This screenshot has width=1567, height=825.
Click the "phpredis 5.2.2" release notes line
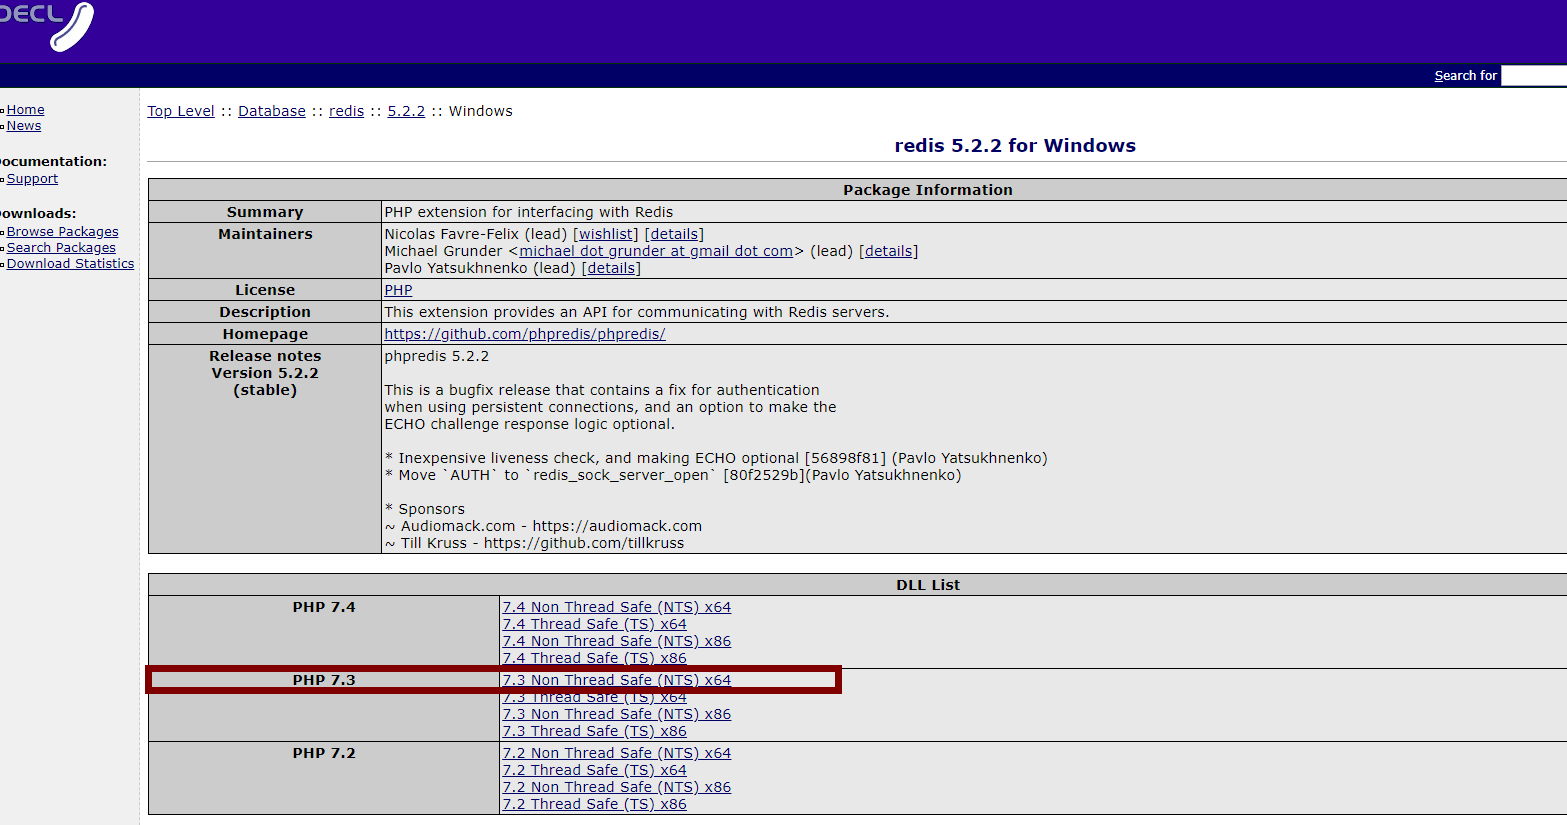[x=437, y=356]
